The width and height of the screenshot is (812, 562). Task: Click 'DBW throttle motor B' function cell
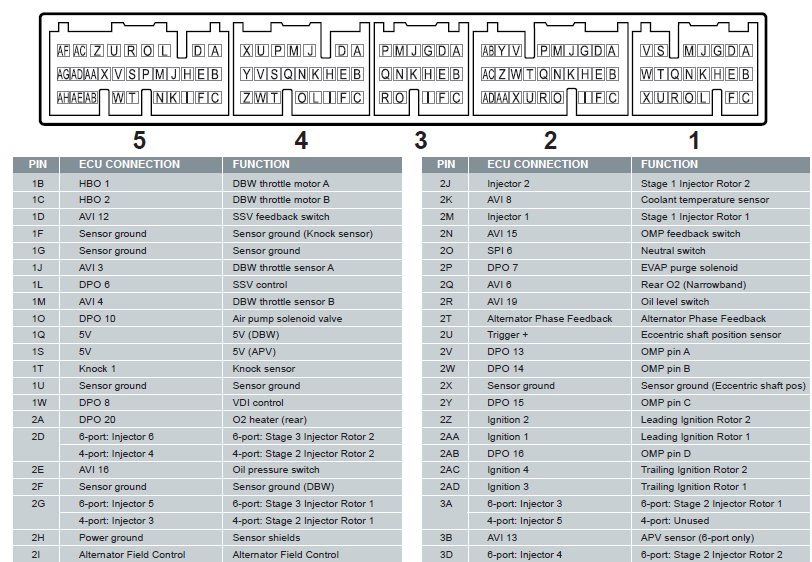click(312, 200)
